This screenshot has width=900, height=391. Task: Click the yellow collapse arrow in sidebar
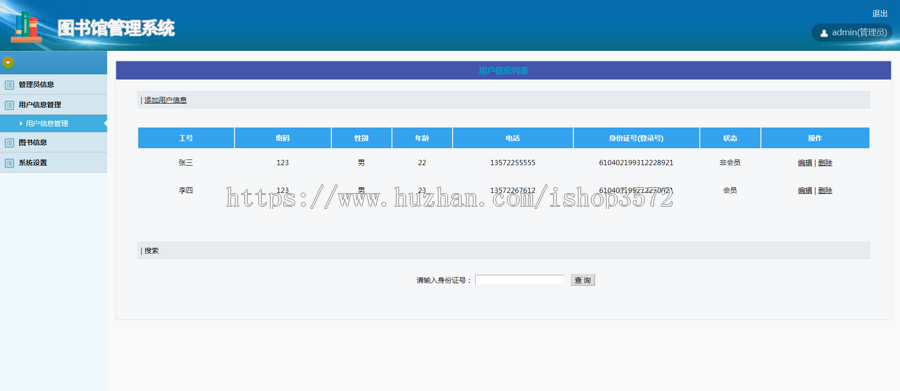(x=8, y=63)
